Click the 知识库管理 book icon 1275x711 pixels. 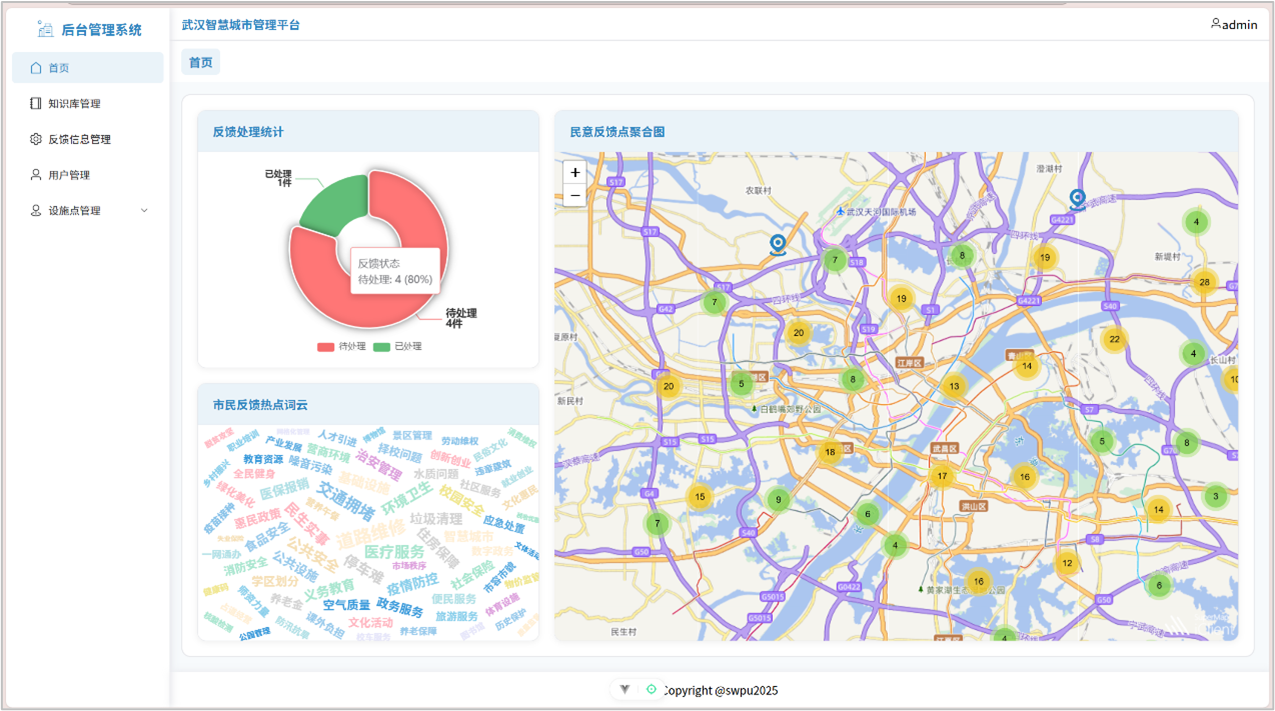click(36, 104)
